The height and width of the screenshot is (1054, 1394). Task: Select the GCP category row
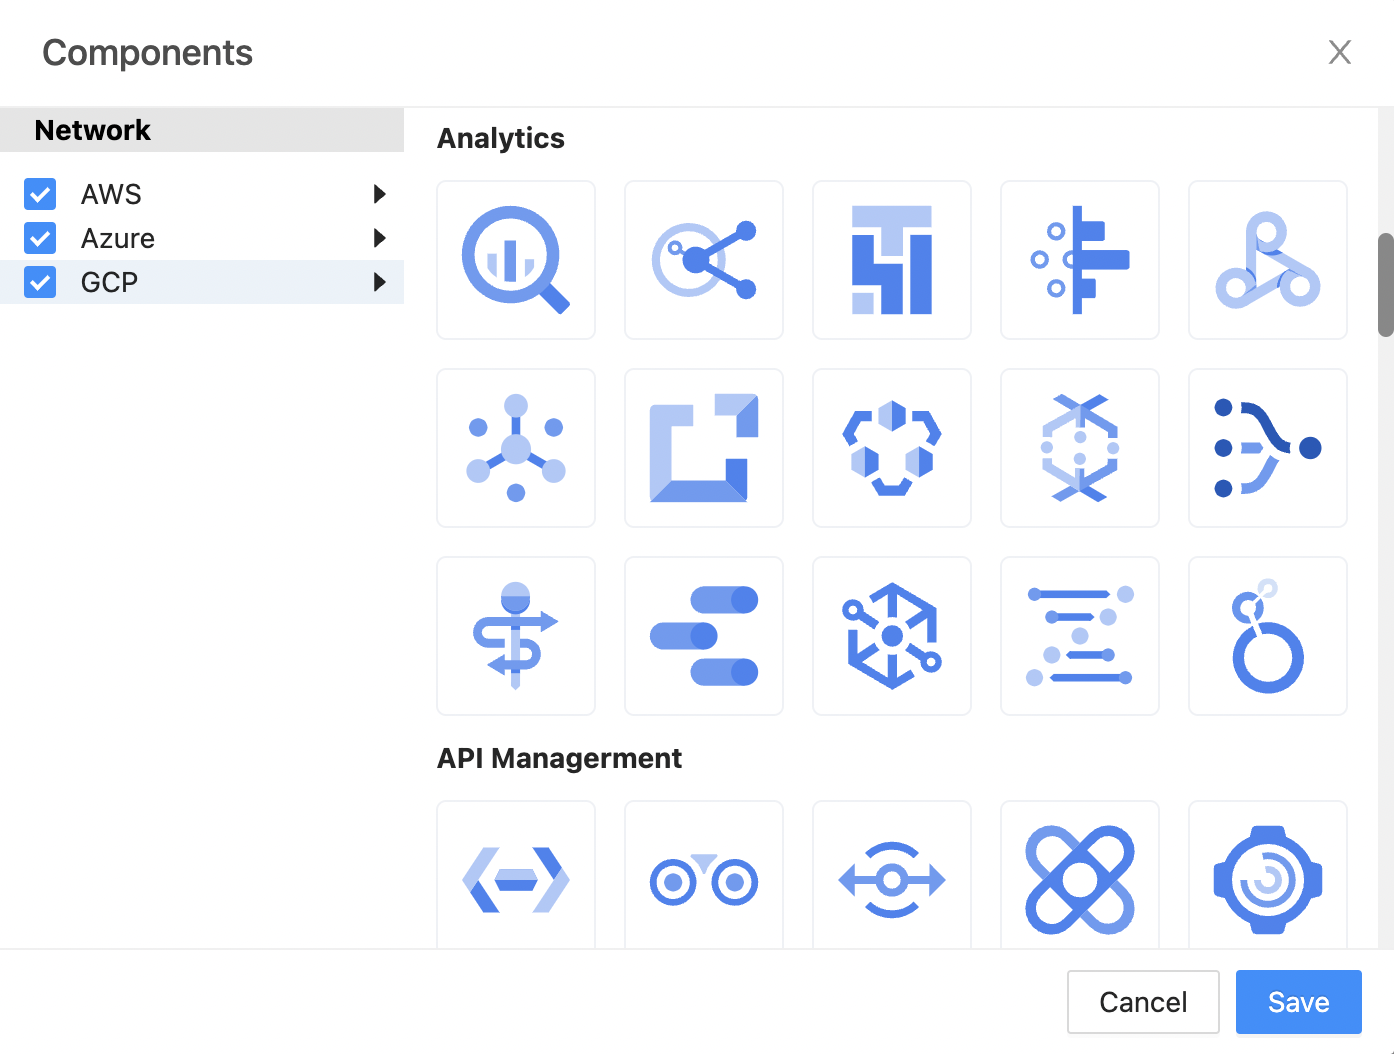(x=200, y=282)
